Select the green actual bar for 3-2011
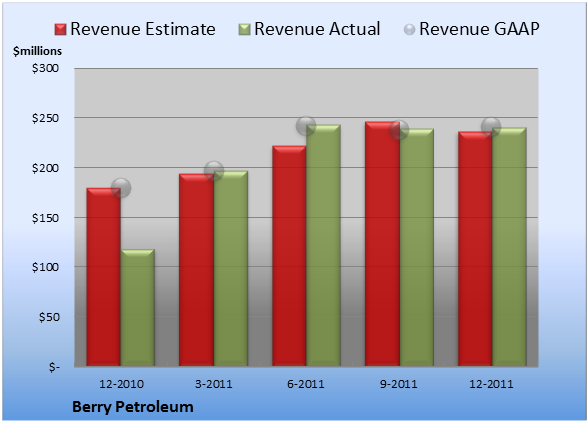Viewport: 588px width, 422px height. pyautogui.click(x=231, y=269)
